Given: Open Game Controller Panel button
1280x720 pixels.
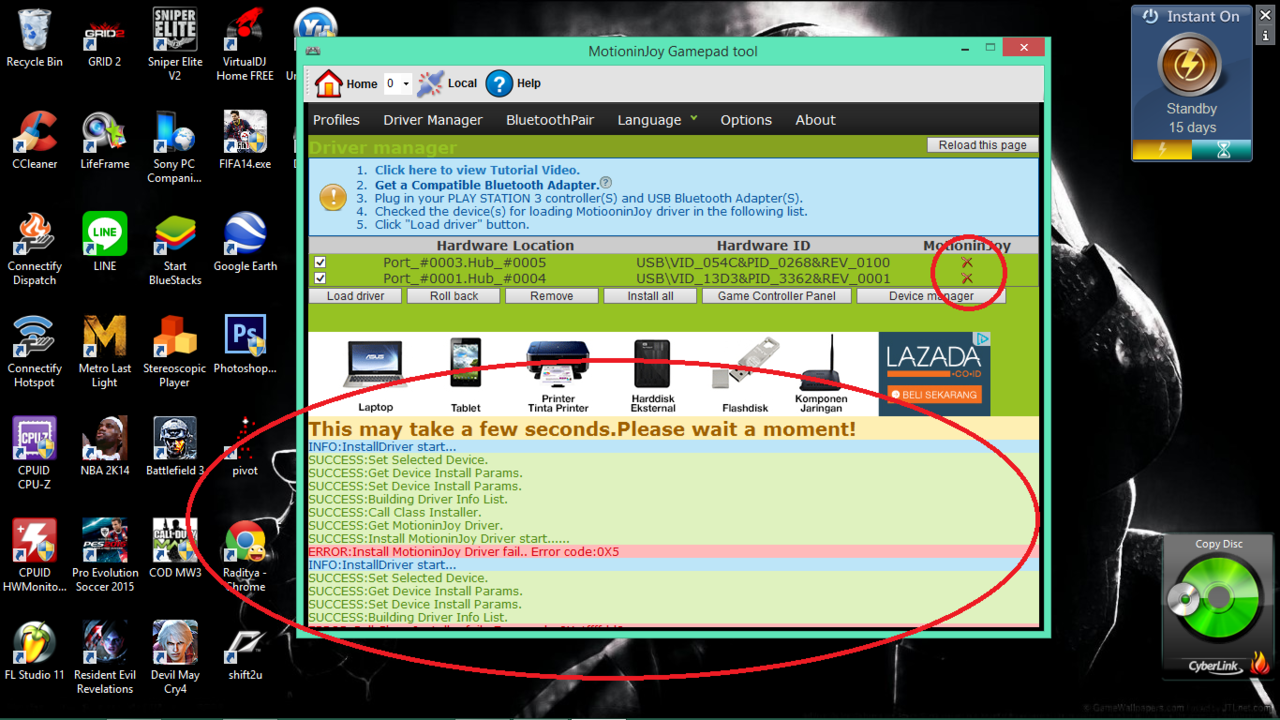Looking at the screenshot, I should (x=776, y=296).
